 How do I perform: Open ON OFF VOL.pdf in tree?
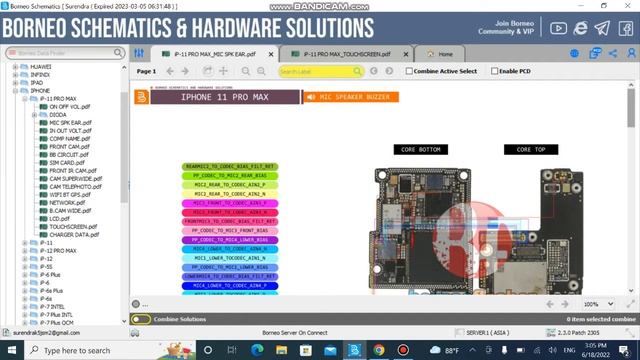69,107
